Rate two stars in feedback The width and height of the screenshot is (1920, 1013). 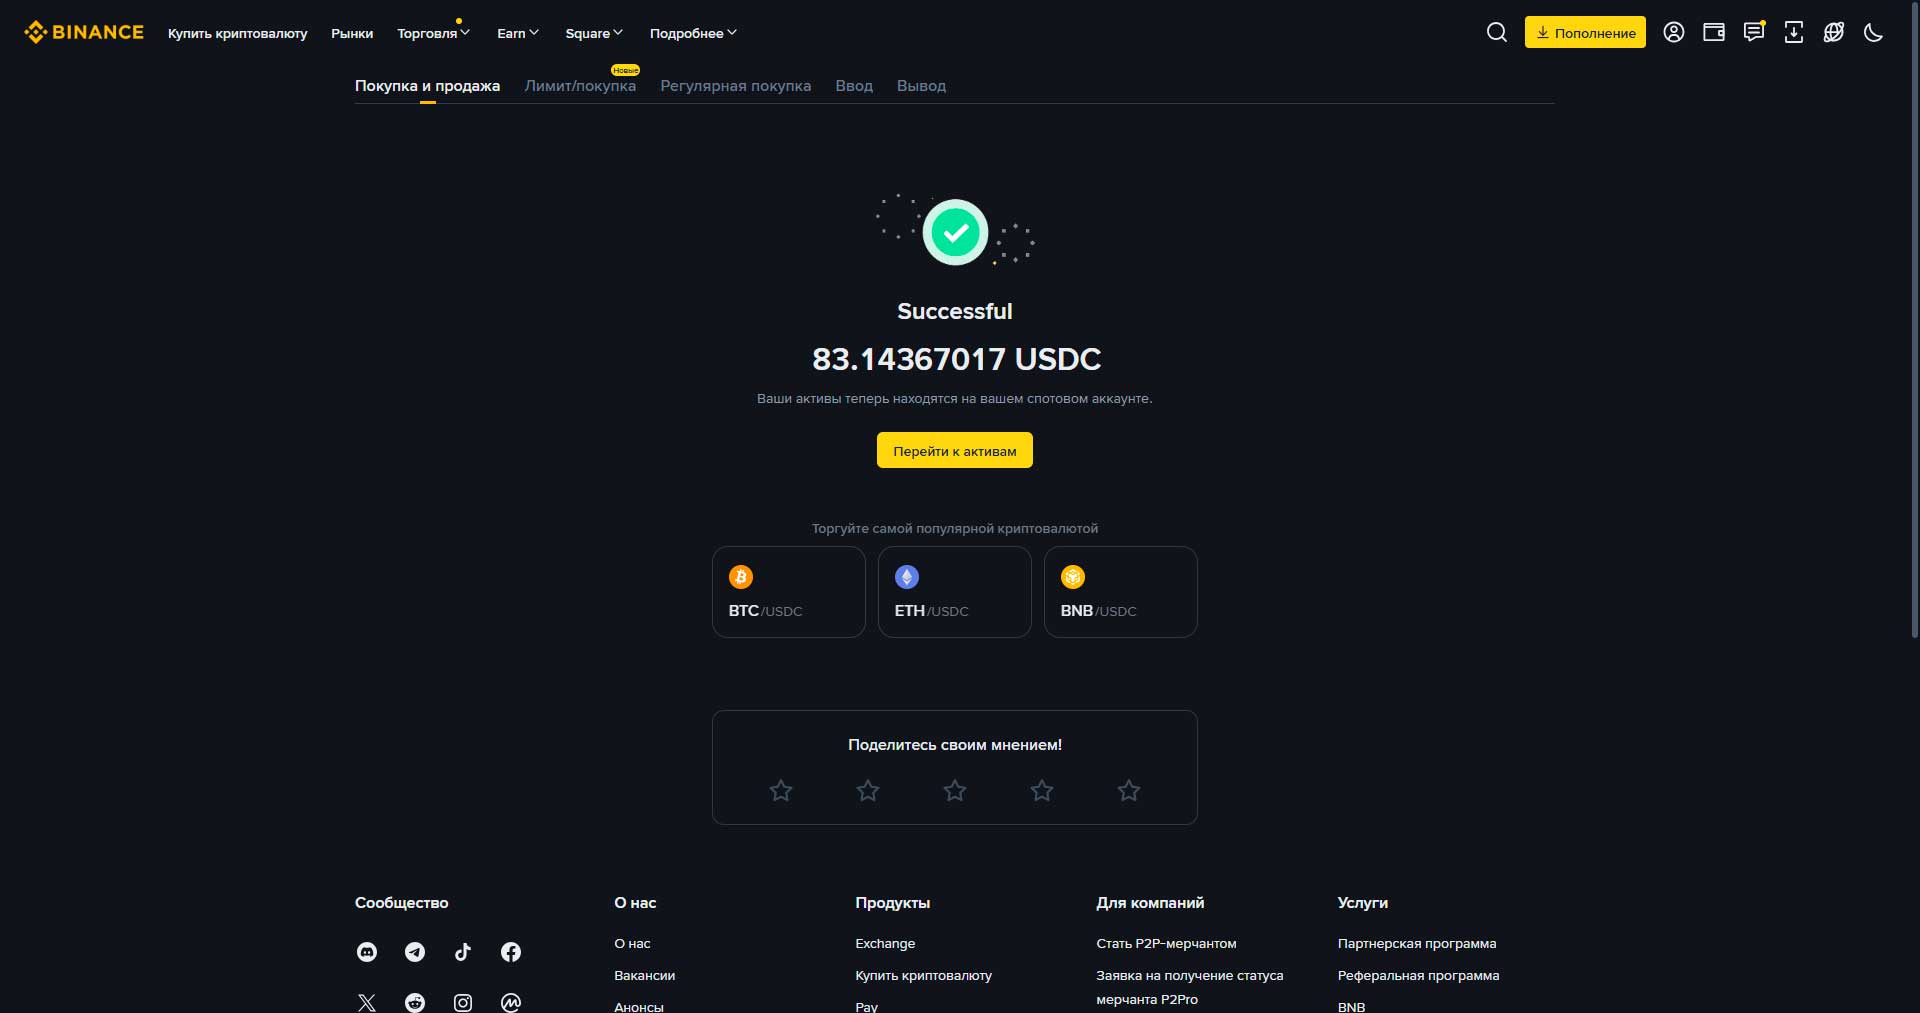[868, 791]
